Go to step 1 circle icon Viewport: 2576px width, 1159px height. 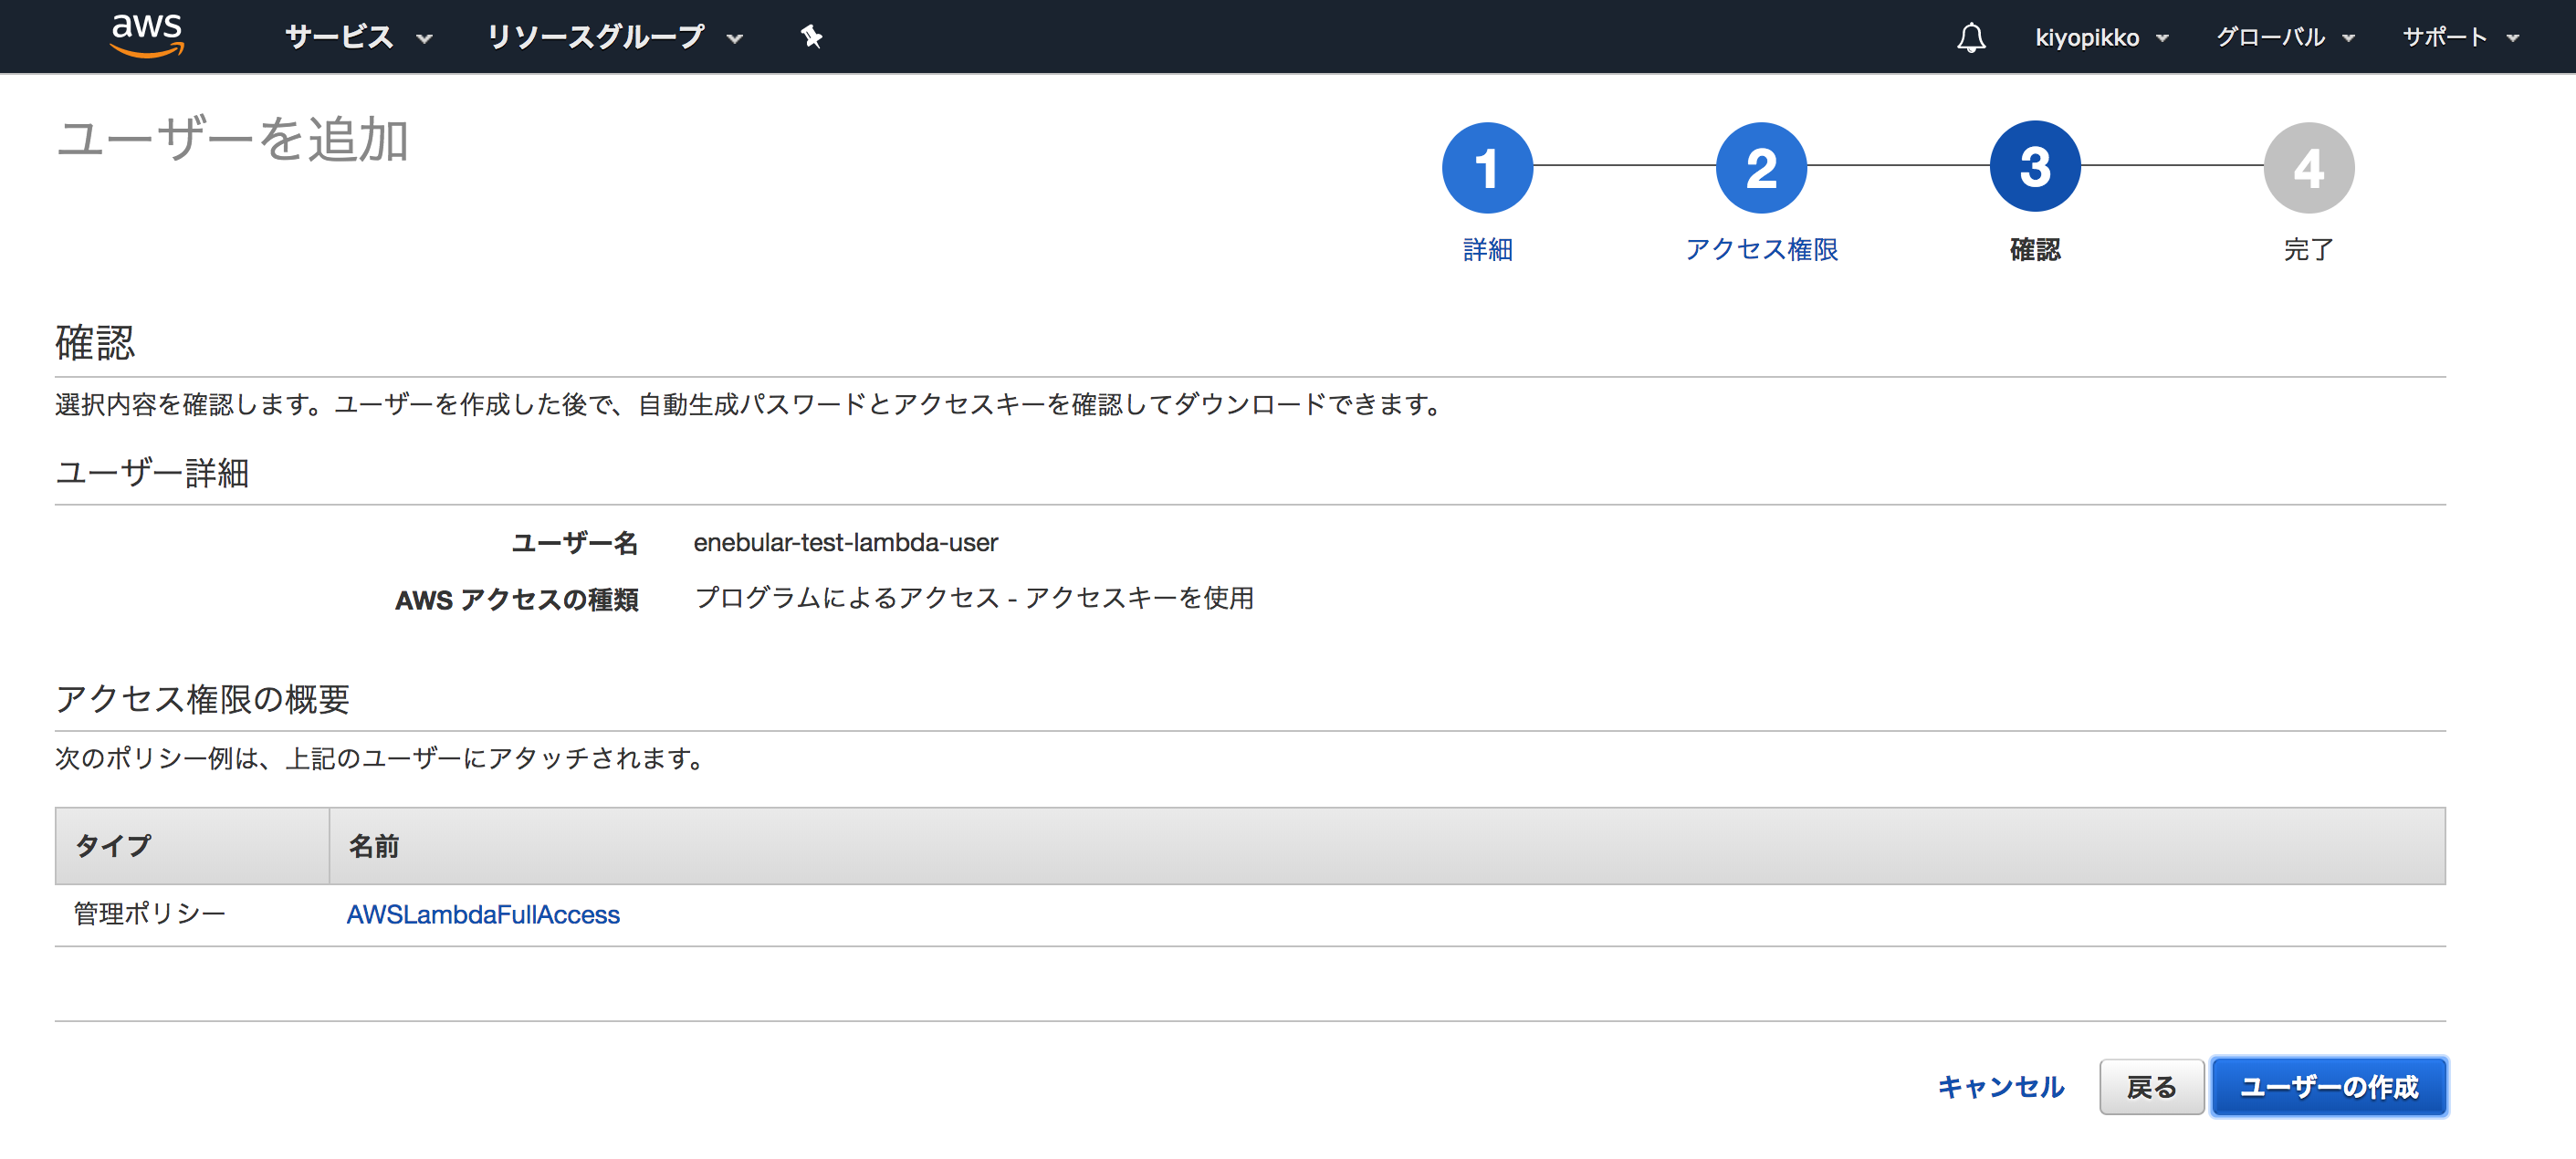1486,167
